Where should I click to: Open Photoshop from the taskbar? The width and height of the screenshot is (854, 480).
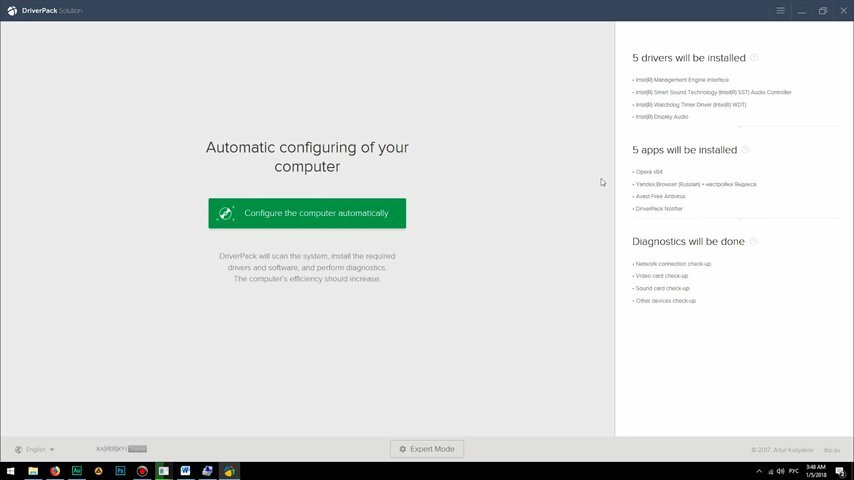pos(120,471)
